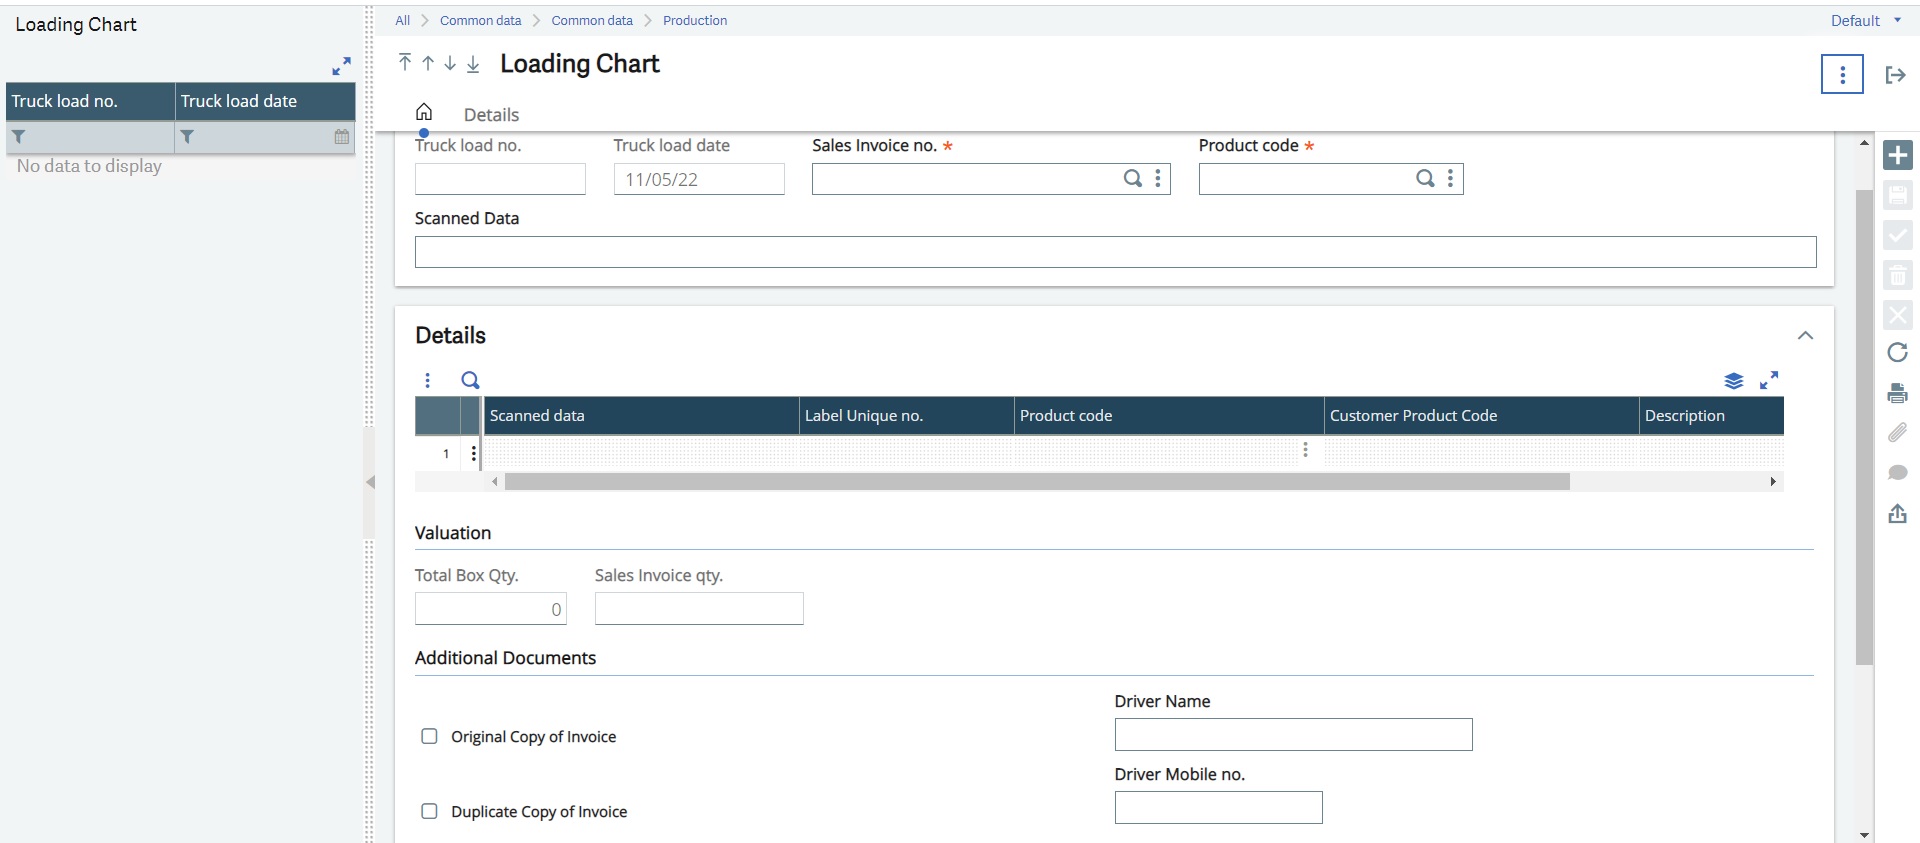The height and width of the screenshot is (843, 1920).
Task: Go to the last record arrow
Action: point(473,64)
